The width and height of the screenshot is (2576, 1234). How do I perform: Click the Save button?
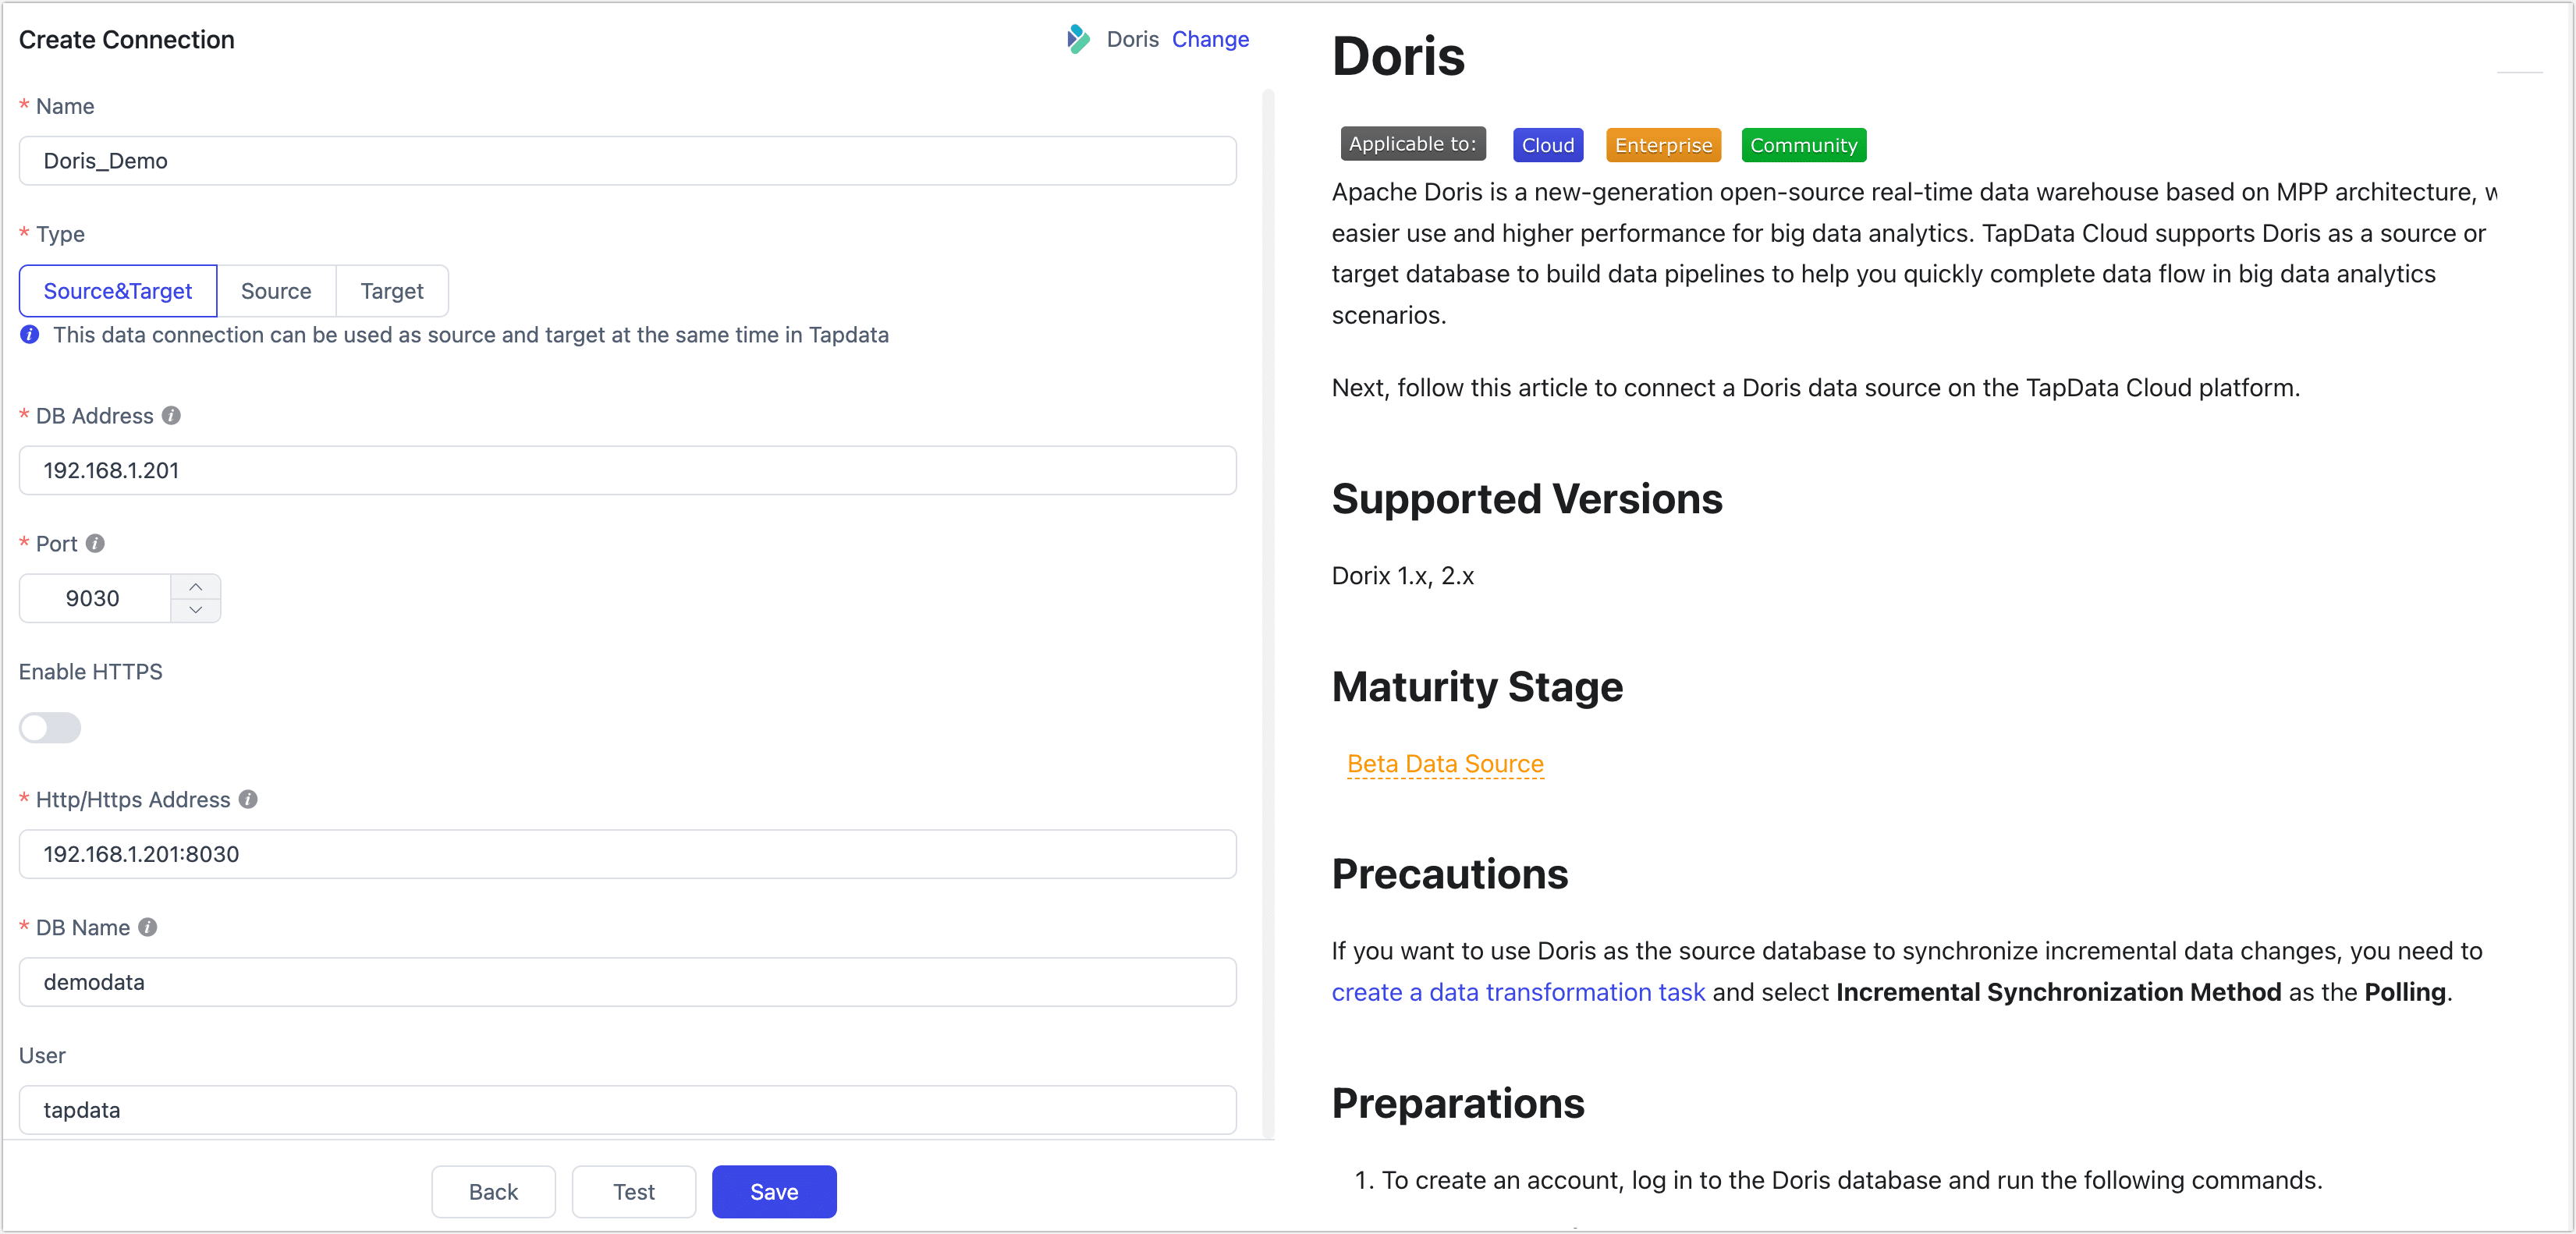click(774, 1191)
